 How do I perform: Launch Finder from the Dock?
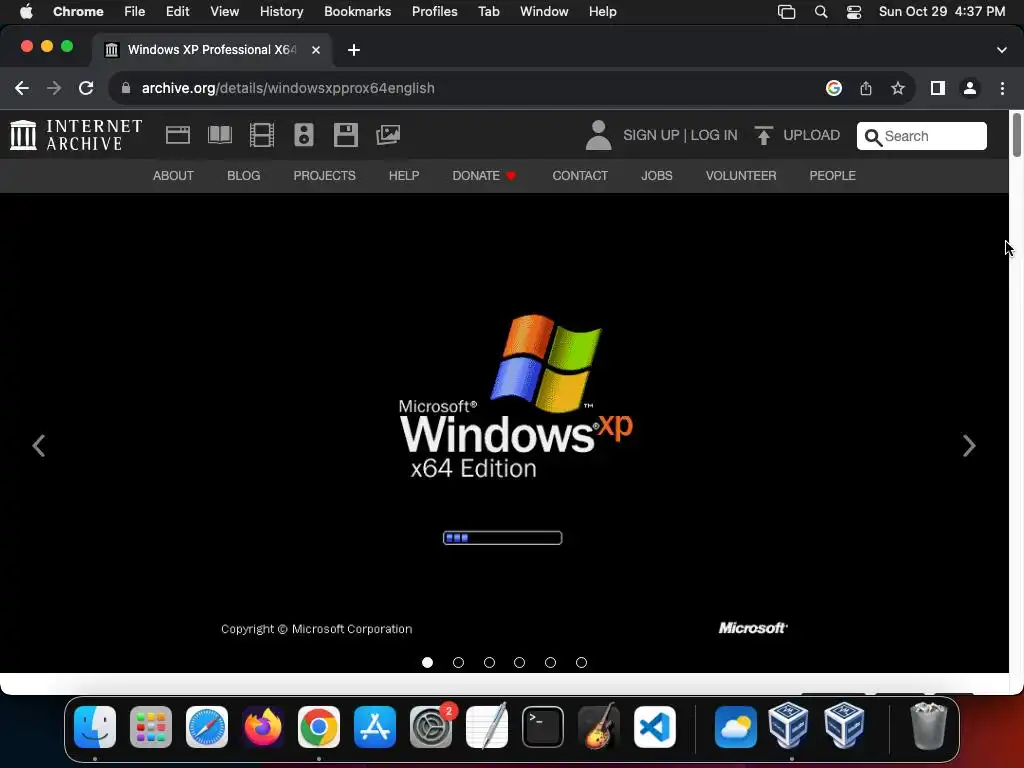(95, 727)
